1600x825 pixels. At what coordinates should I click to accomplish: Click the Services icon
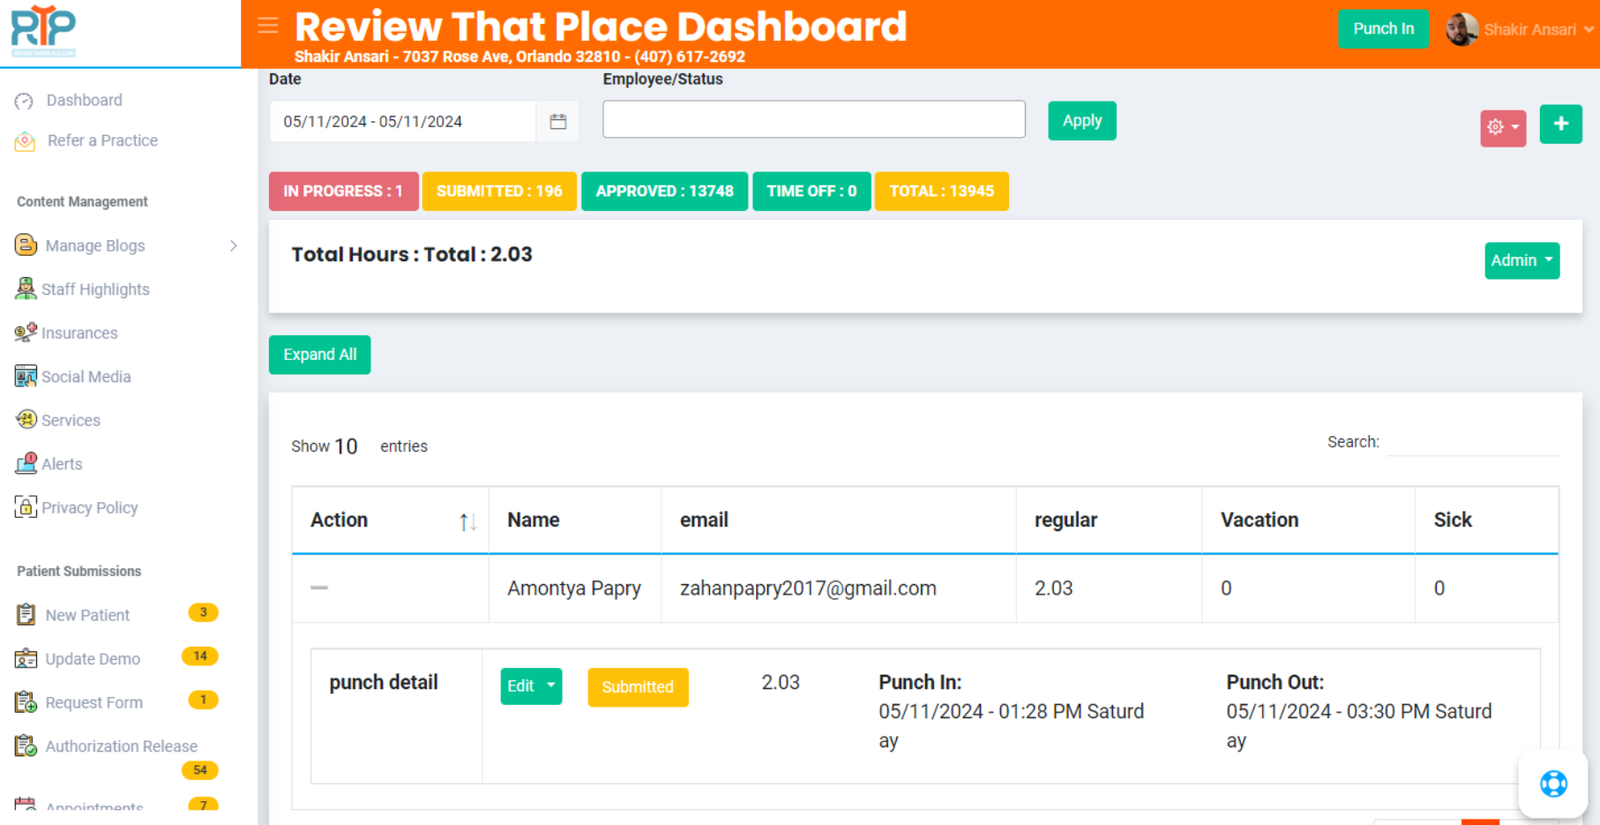point(25,420)
